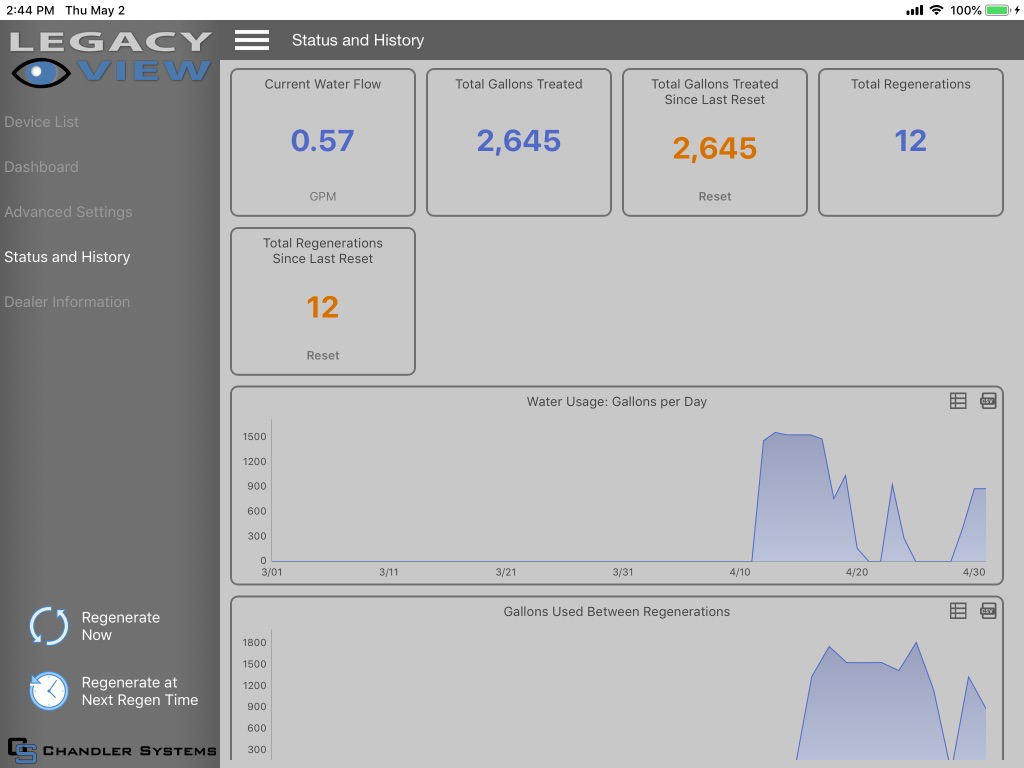Click Regenerate Now label
The image size is (1024, 768).
[x=121, y=626]
